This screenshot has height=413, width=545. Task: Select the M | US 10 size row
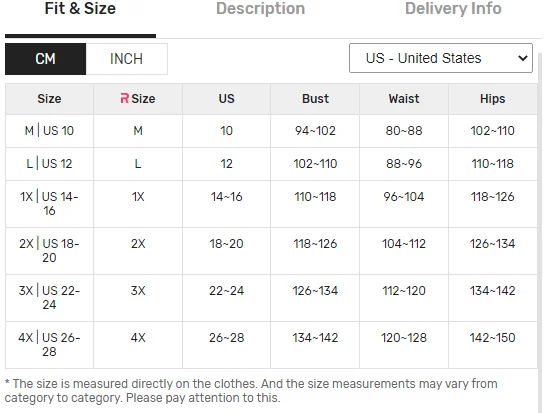(x=271, y=131)
